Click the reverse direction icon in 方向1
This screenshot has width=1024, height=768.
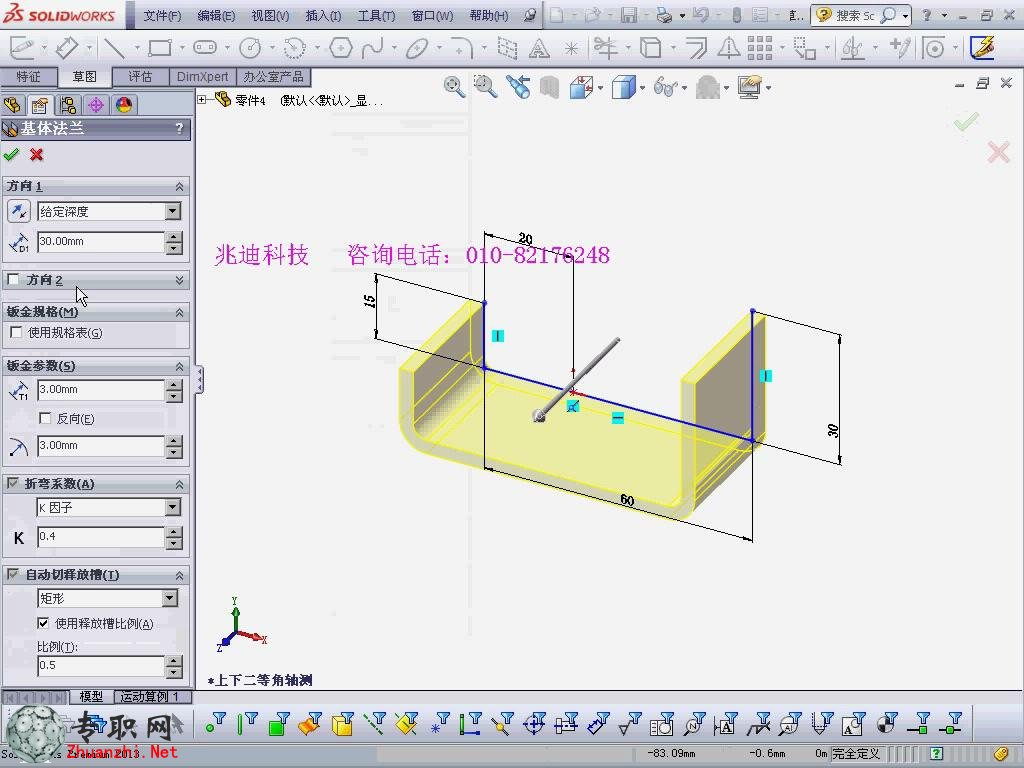point(18,211)
